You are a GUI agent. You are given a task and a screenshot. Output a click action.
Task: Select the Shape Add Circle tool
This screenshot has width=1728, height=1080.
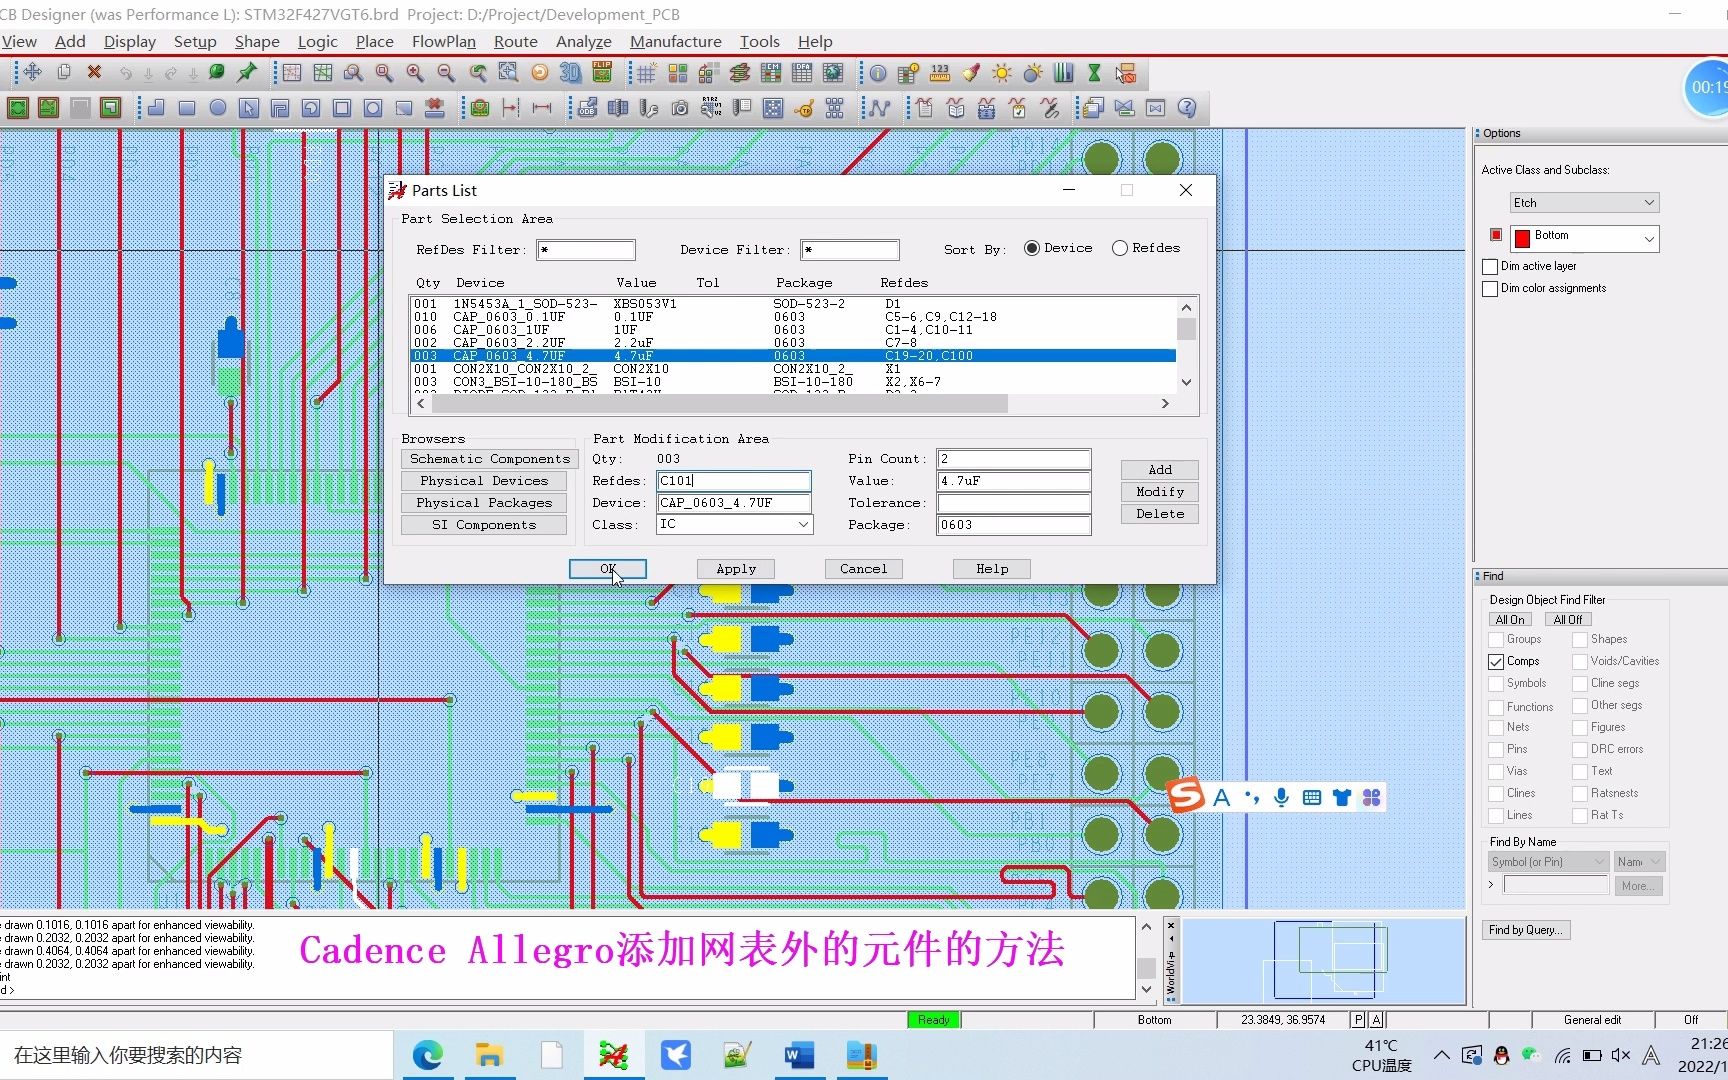tap(218, 108)
